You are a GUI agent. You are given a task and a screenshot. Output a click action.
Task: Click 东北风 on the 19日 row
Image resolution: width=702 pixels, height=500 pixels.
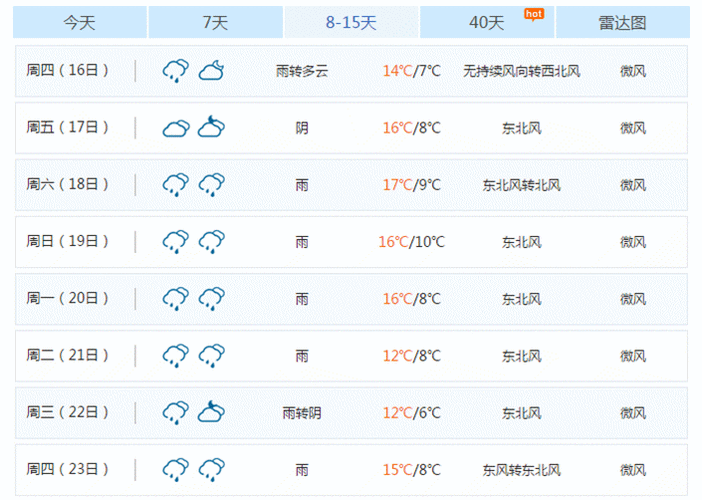(x=522, y=242)
